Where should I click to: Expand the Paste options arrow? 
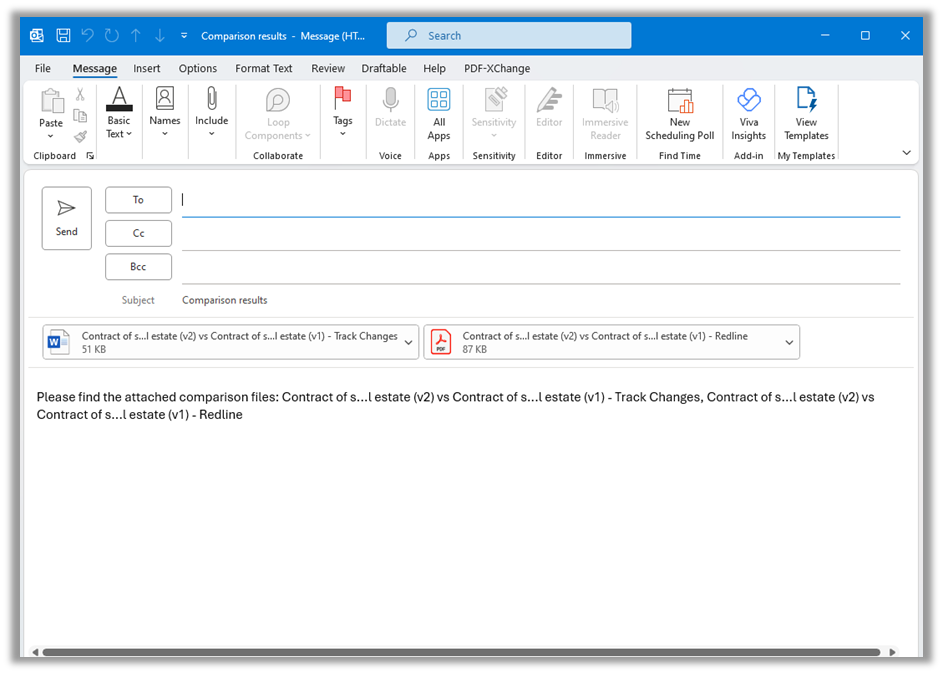51,136
